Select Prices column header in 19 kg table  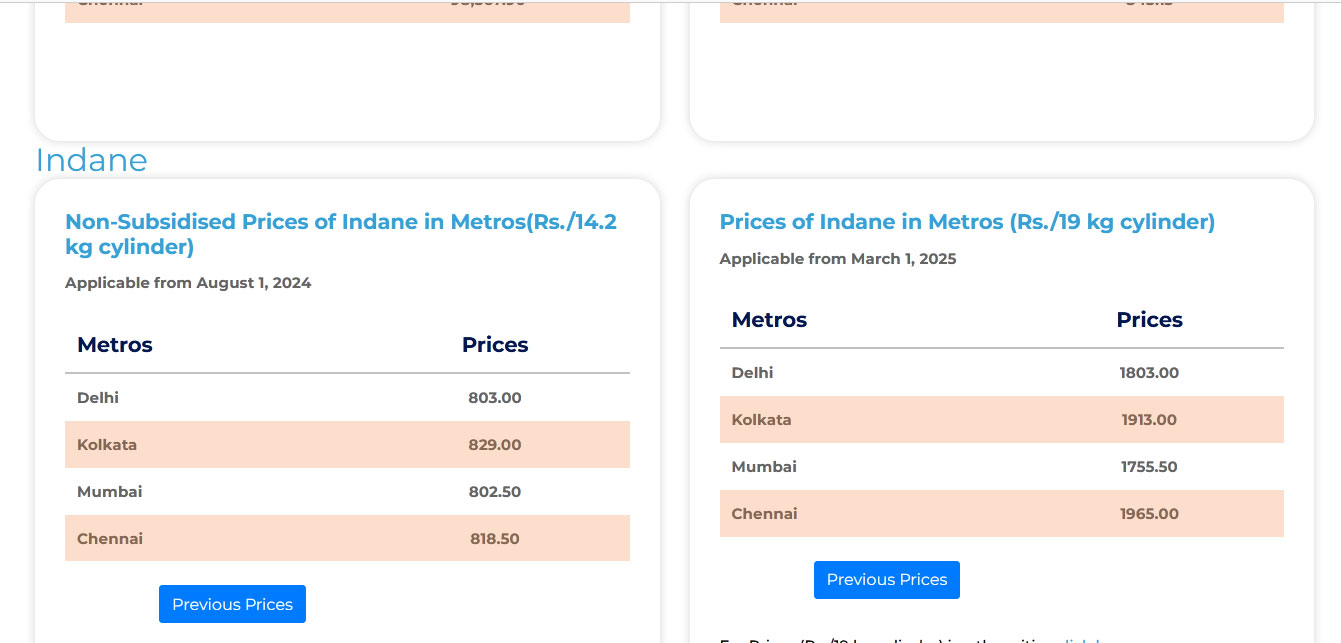tap(1149, 320)
